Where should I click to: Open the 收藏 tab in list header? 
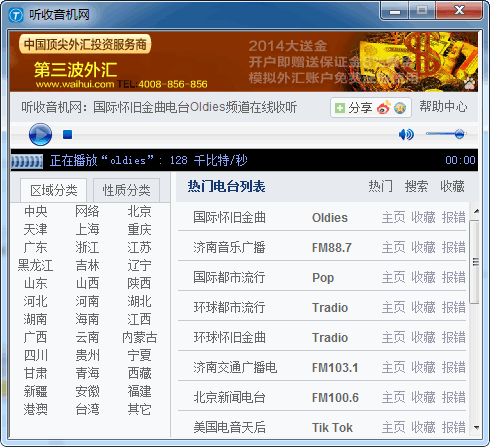(452, 186)
